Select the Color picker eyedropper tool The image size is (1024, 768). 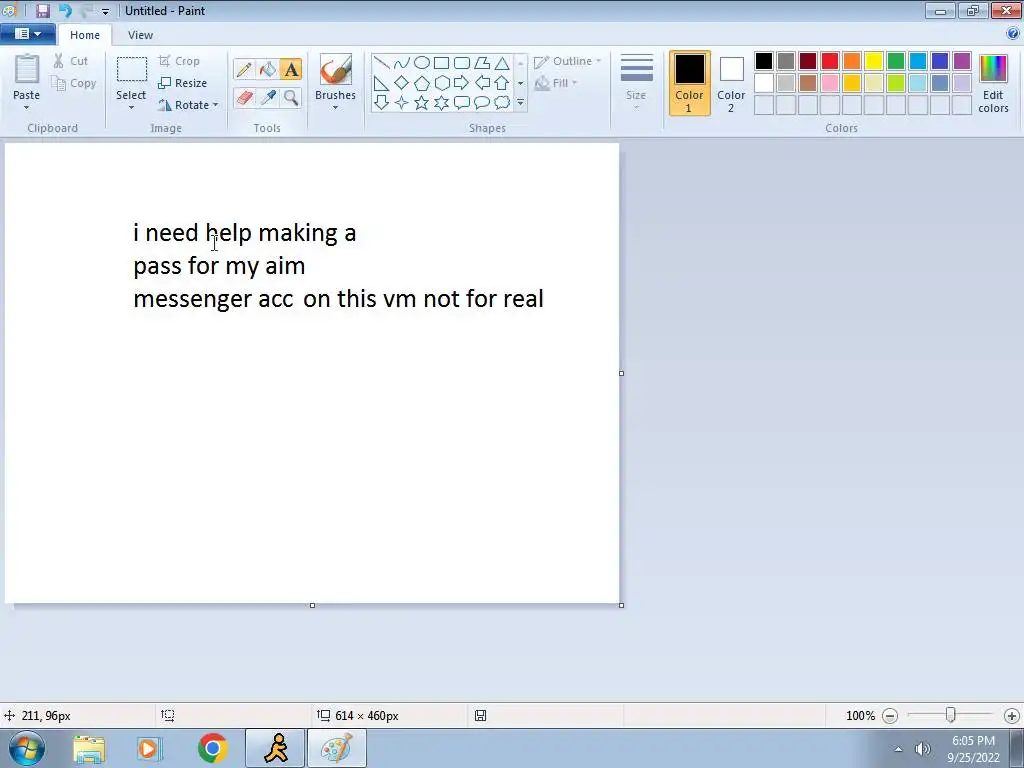268,97
